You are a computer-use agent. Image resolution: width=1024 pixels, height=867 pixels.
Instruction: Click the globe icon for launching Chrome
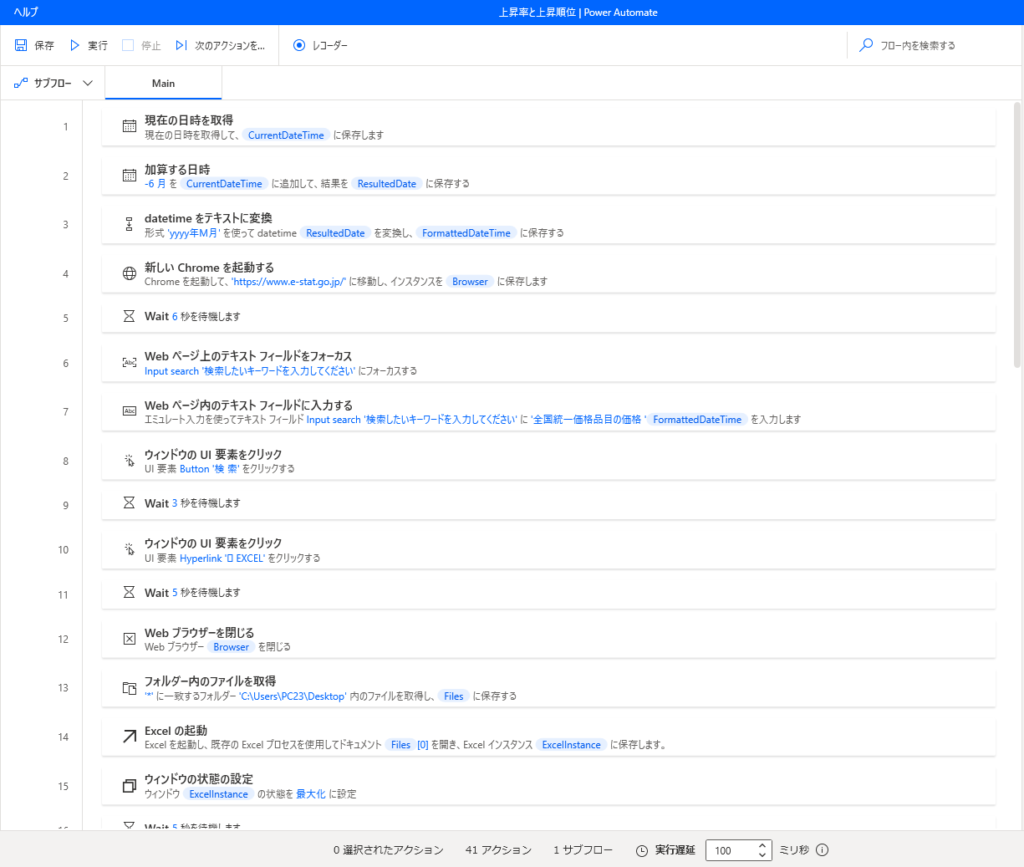[x=129, y=274]
